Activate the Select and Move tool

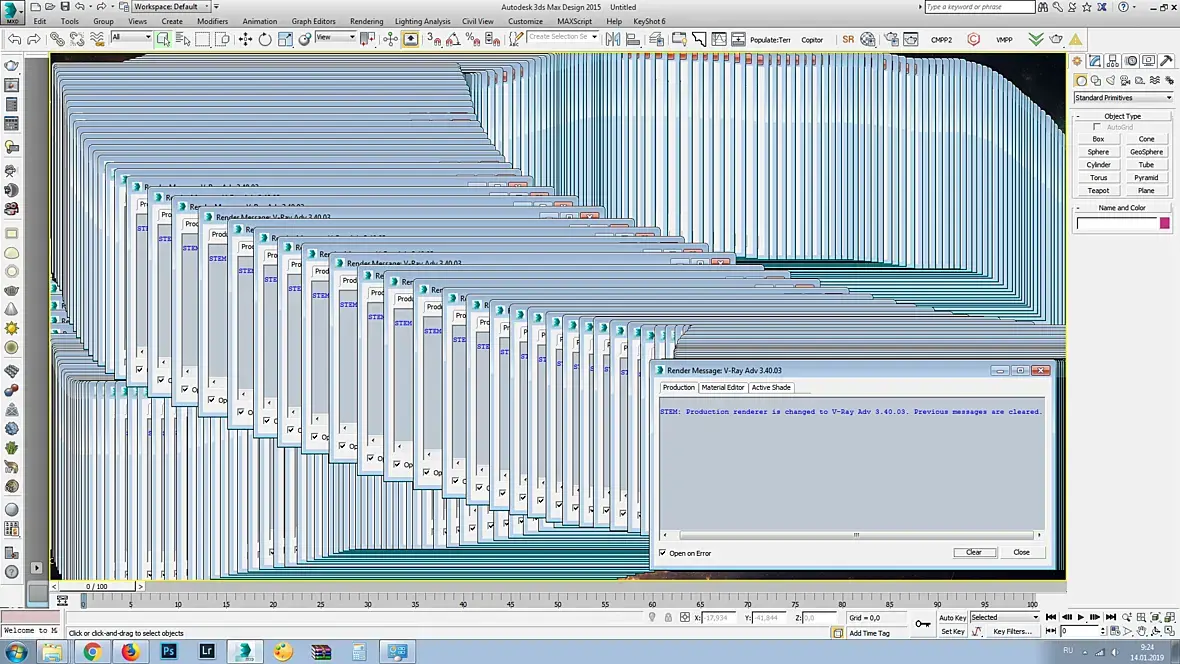point(245,39)
